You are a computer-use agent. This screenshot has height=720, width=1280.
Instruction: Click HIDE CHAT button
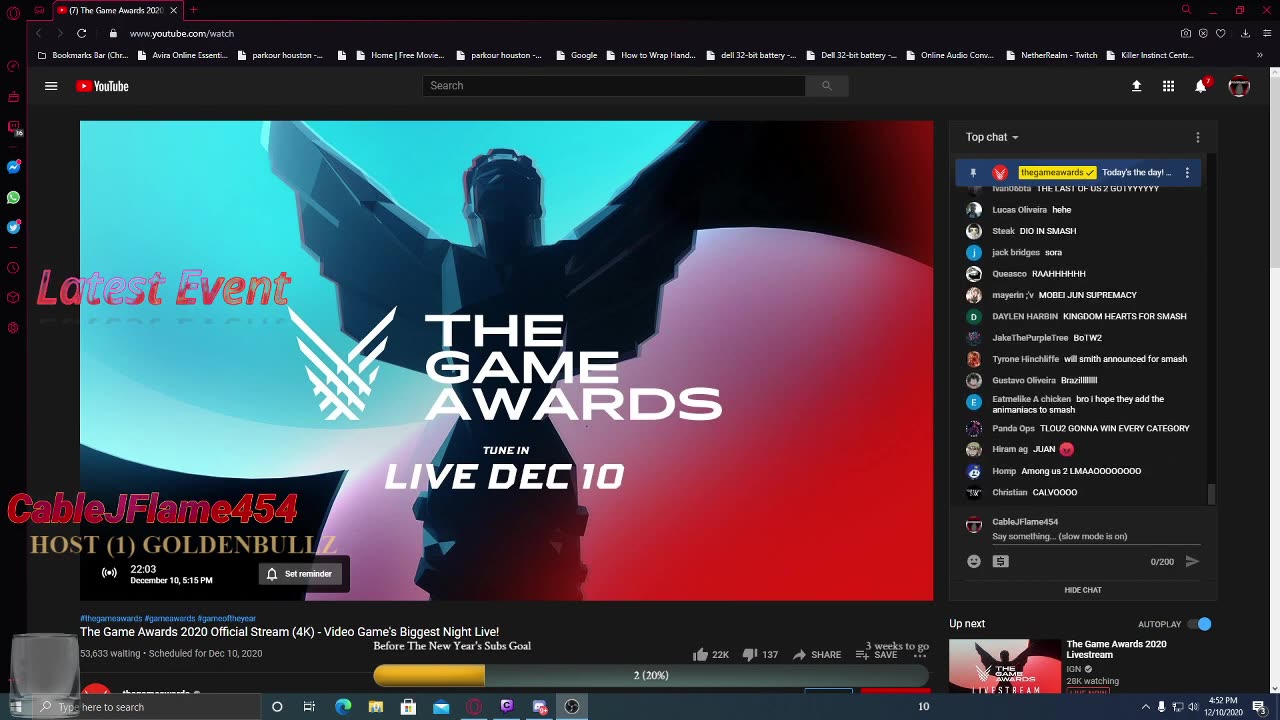(1082, 590)
